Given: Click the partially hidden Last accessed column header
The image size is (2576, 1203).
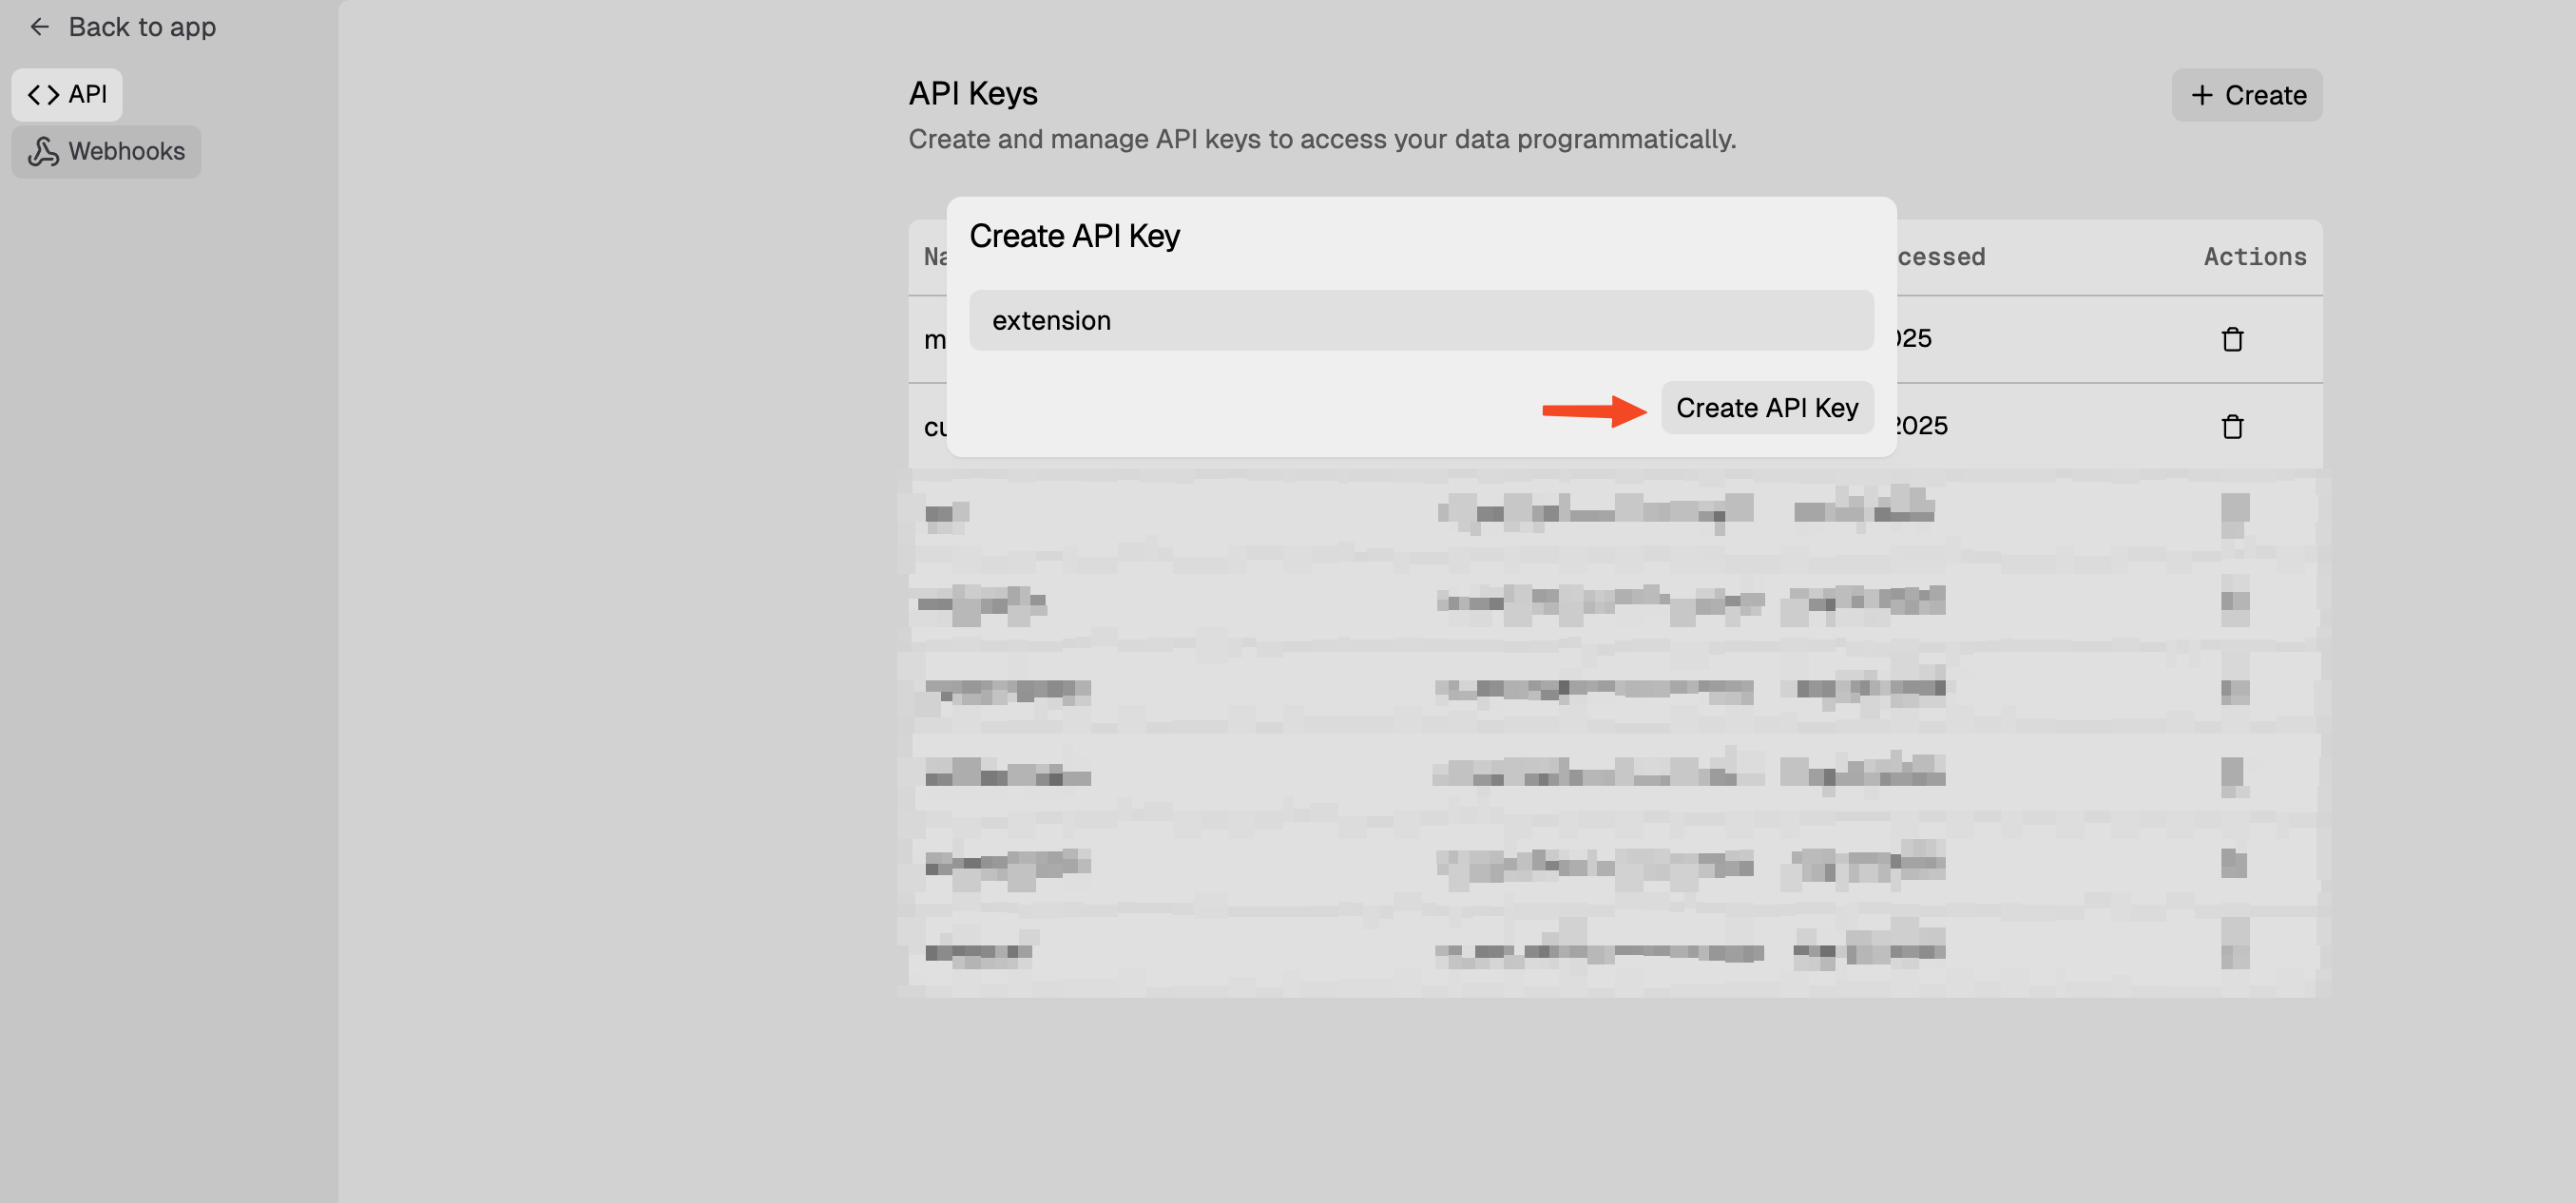Looking at the screenshot, I should click(x=1940, y=257).
